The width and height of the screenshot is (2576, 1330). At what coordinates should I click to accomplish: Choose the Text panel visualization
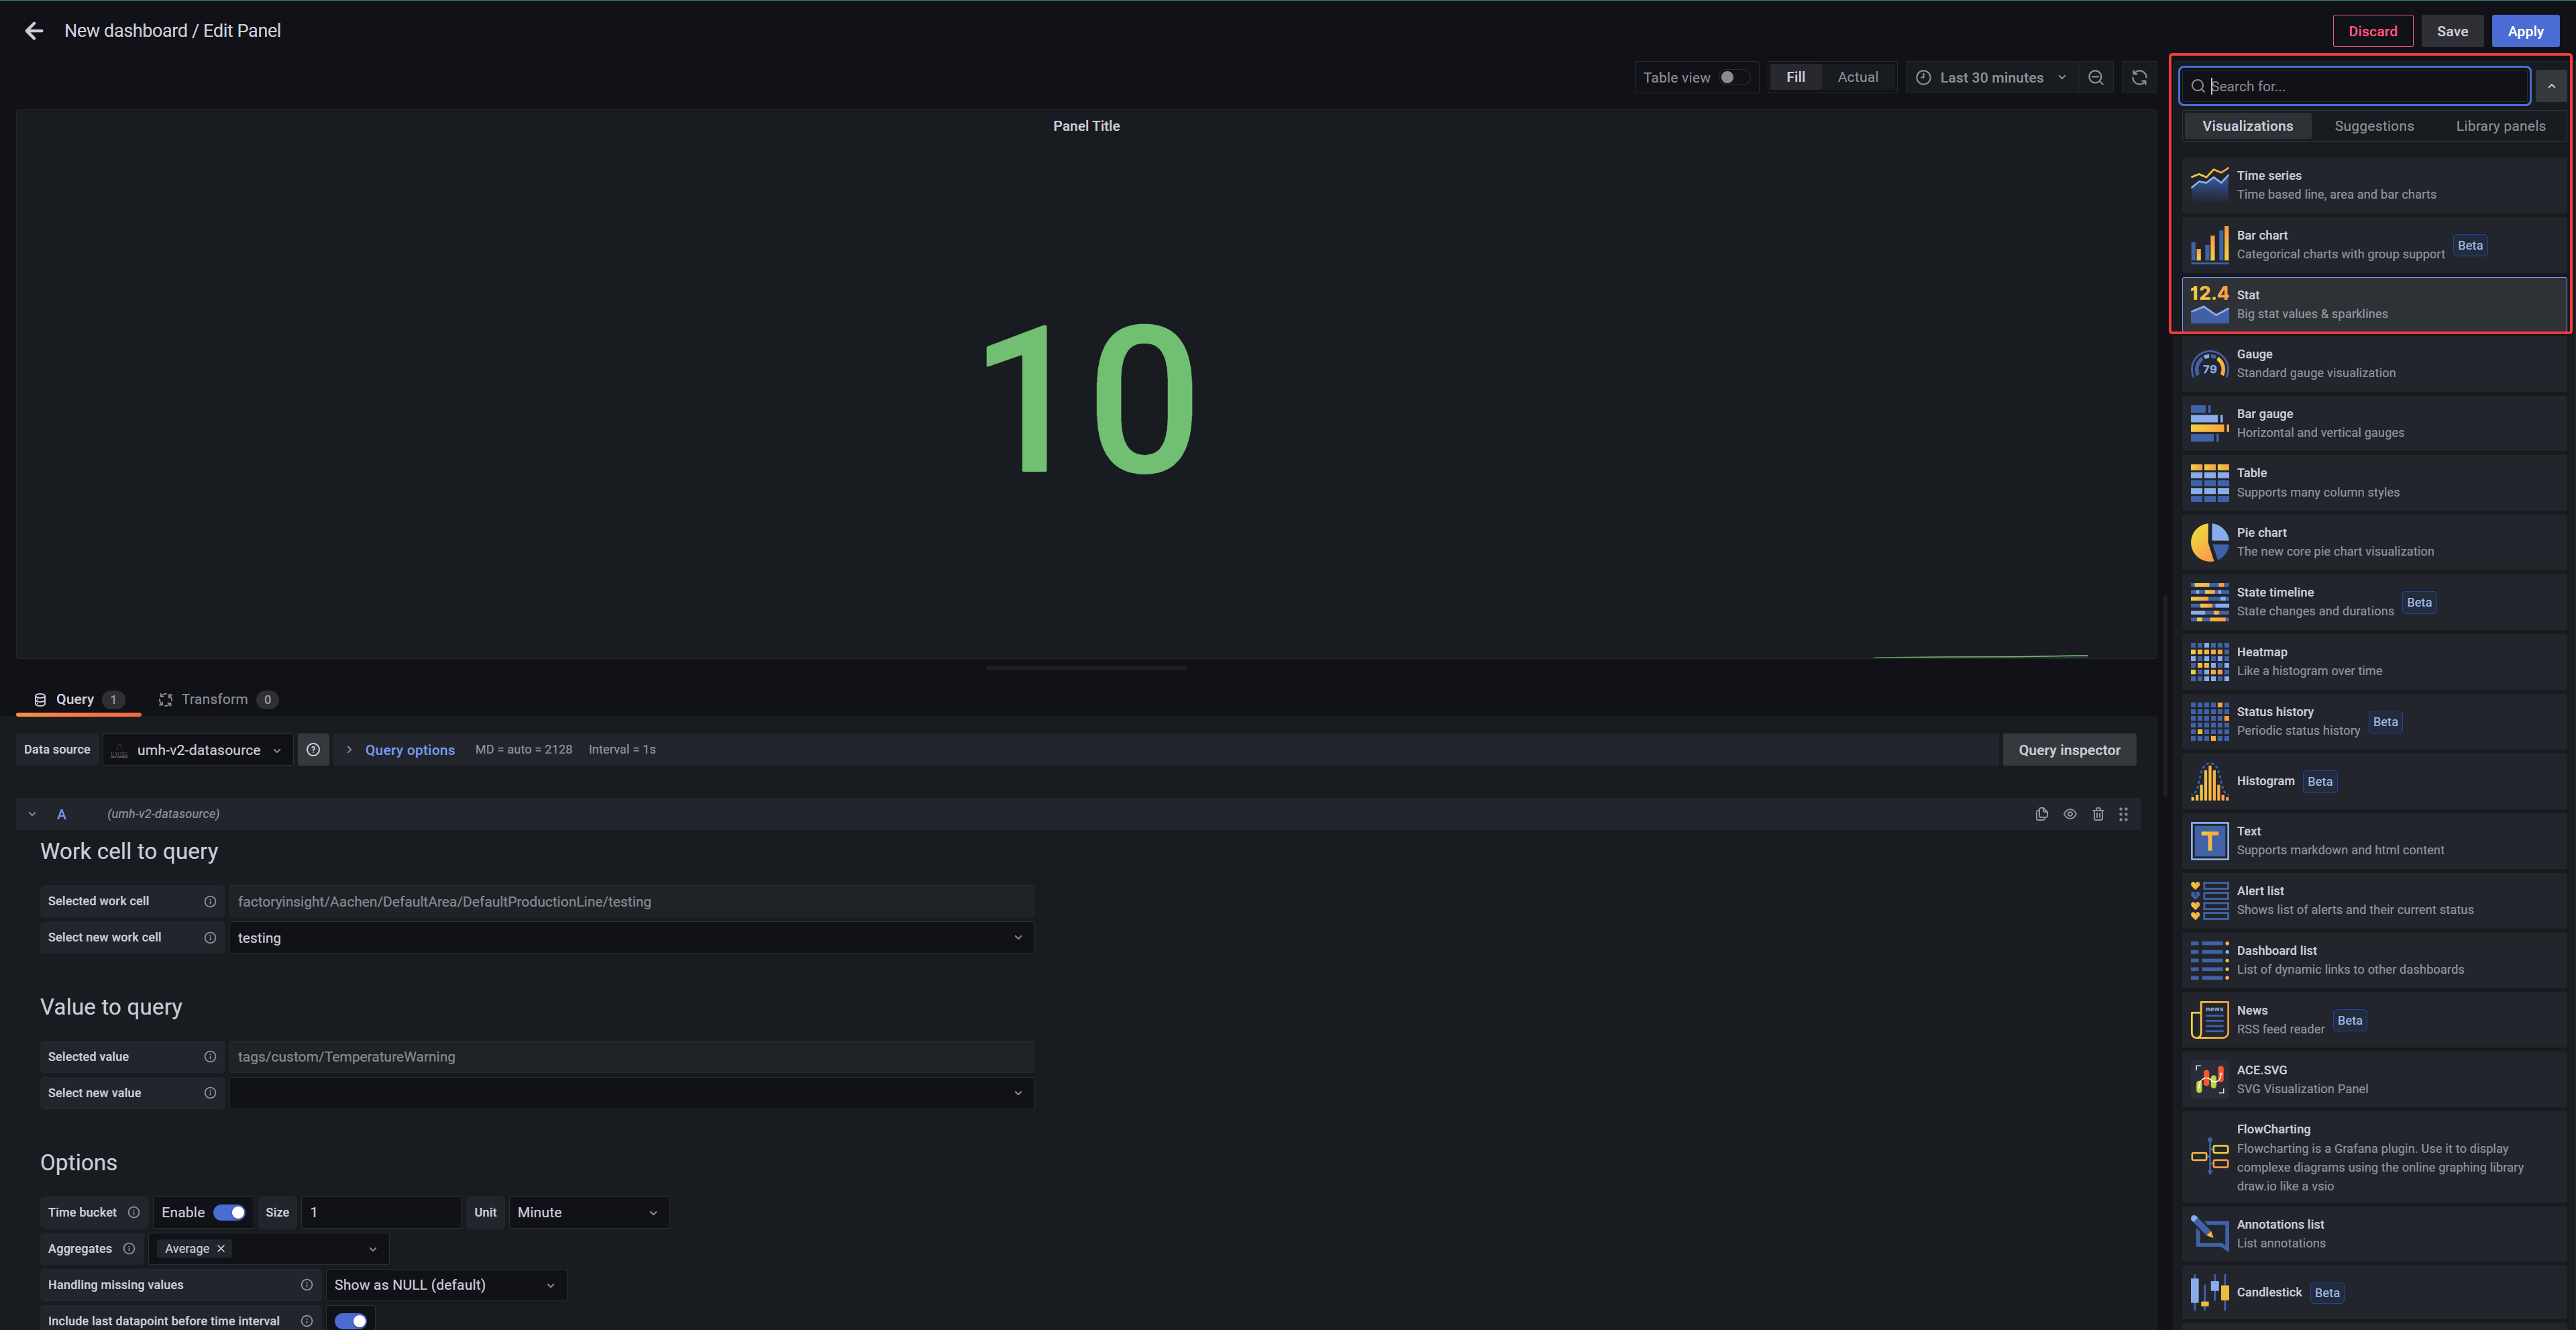click(x=2374, y=841)
